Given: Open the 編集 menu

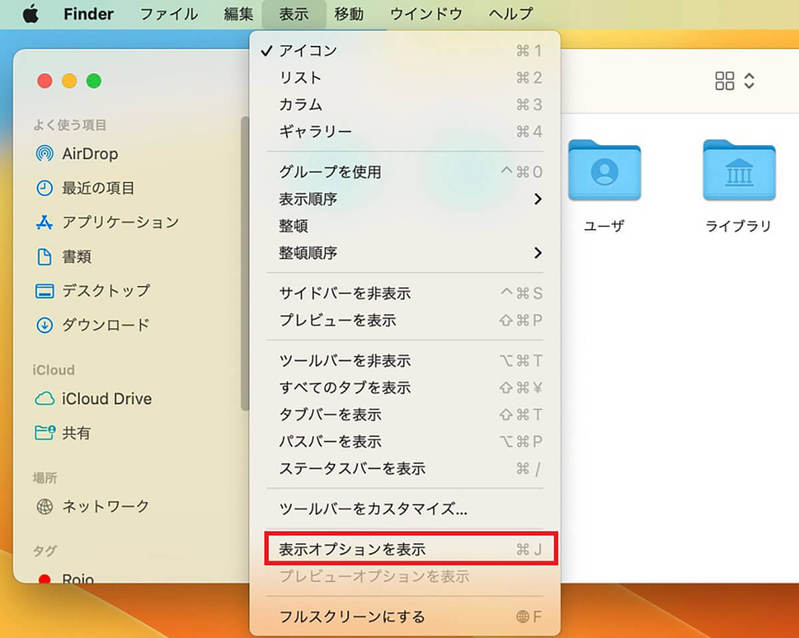Looking at the screenshot, I should 238,14.
